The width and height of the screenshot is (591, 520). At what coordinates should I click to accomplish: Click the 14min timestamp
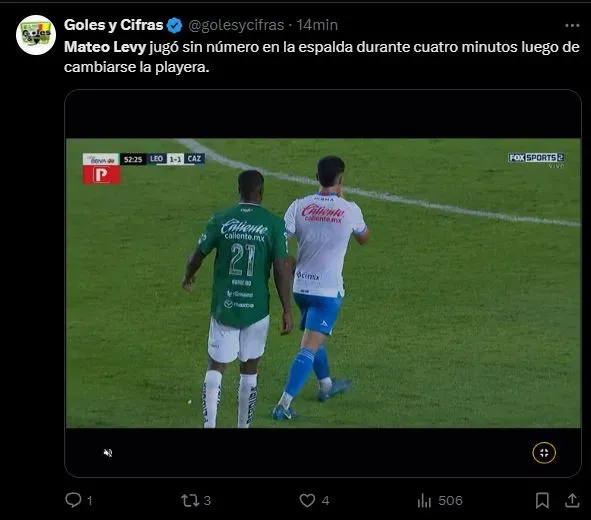click(x=317, y=25)
